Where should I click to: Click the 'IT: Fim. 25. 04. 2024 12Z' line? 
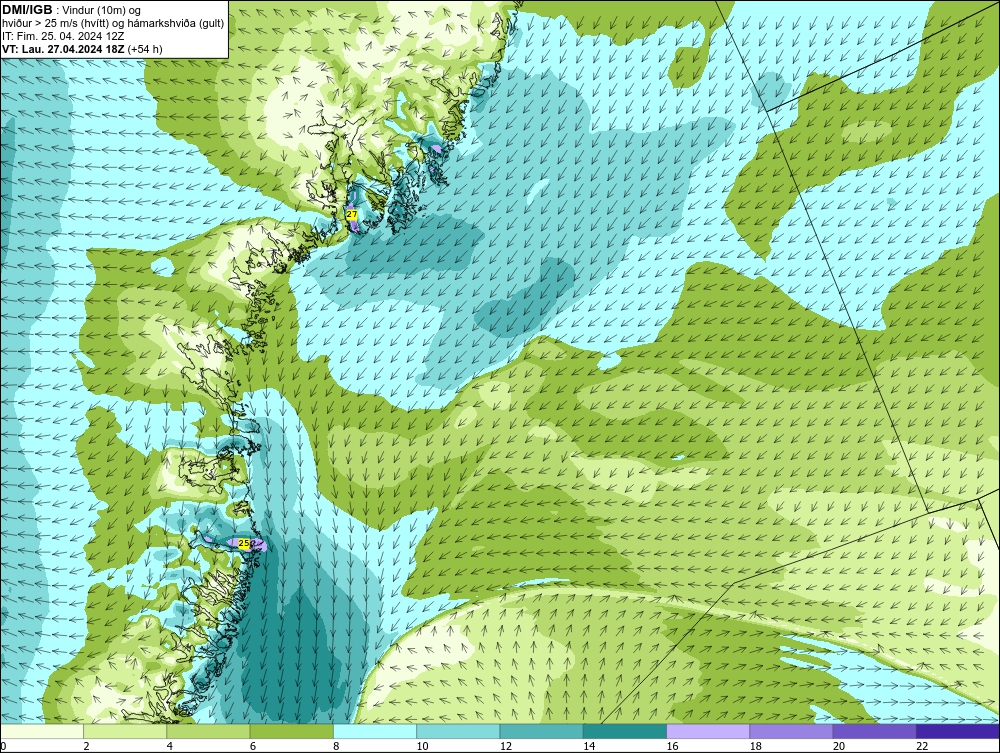[x=63, y=36]
